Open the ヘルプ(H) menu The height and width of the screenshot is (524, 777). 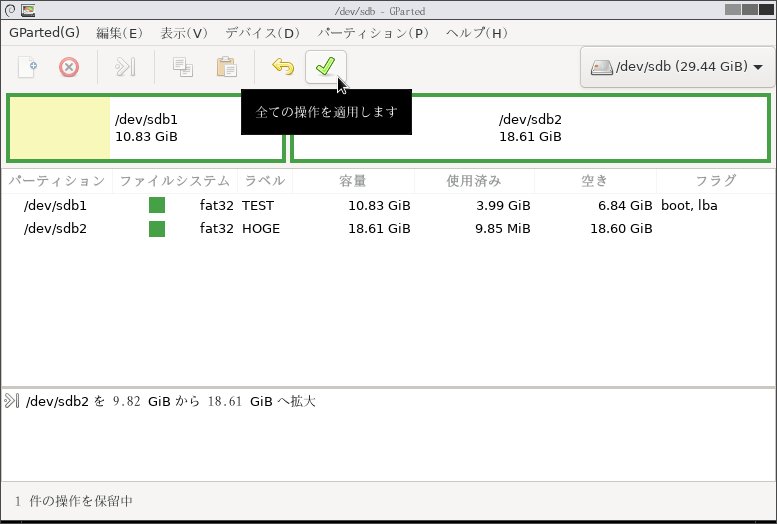pos(477,33)
